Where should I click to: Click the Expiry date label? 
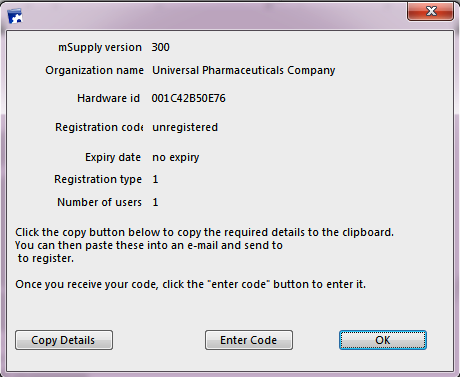point(113,157)
